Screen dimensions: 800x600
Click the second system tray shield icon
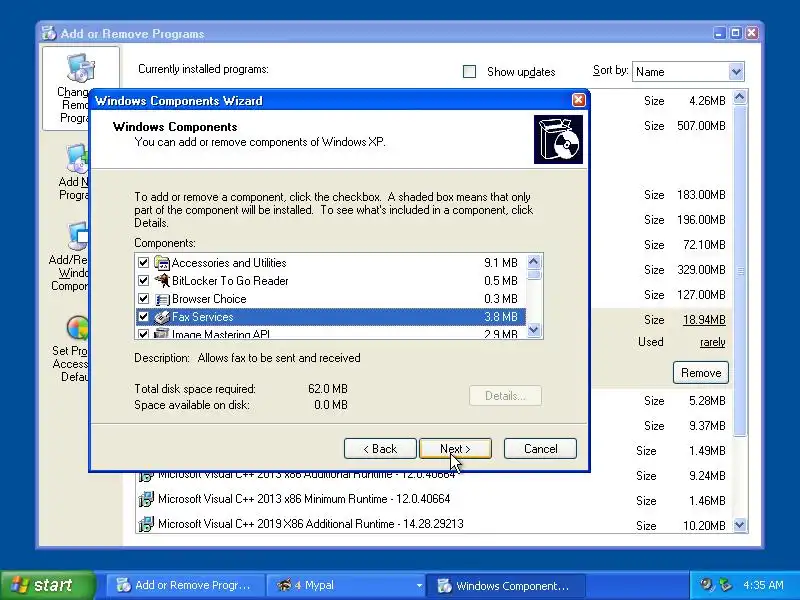click(x=725, y=585)
